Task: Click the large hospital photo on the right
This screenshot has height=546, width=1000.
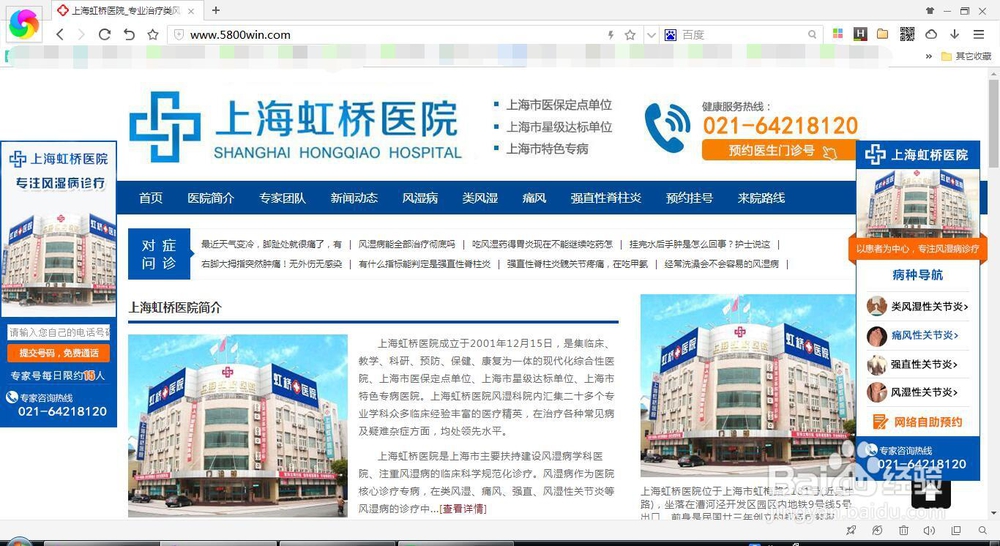Action: click(747, 385)
